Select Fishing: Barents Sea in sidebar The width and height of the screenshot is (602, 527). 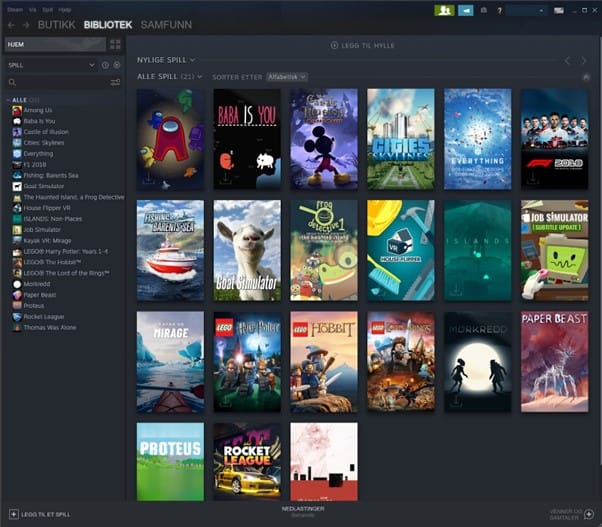click(51, 175)
